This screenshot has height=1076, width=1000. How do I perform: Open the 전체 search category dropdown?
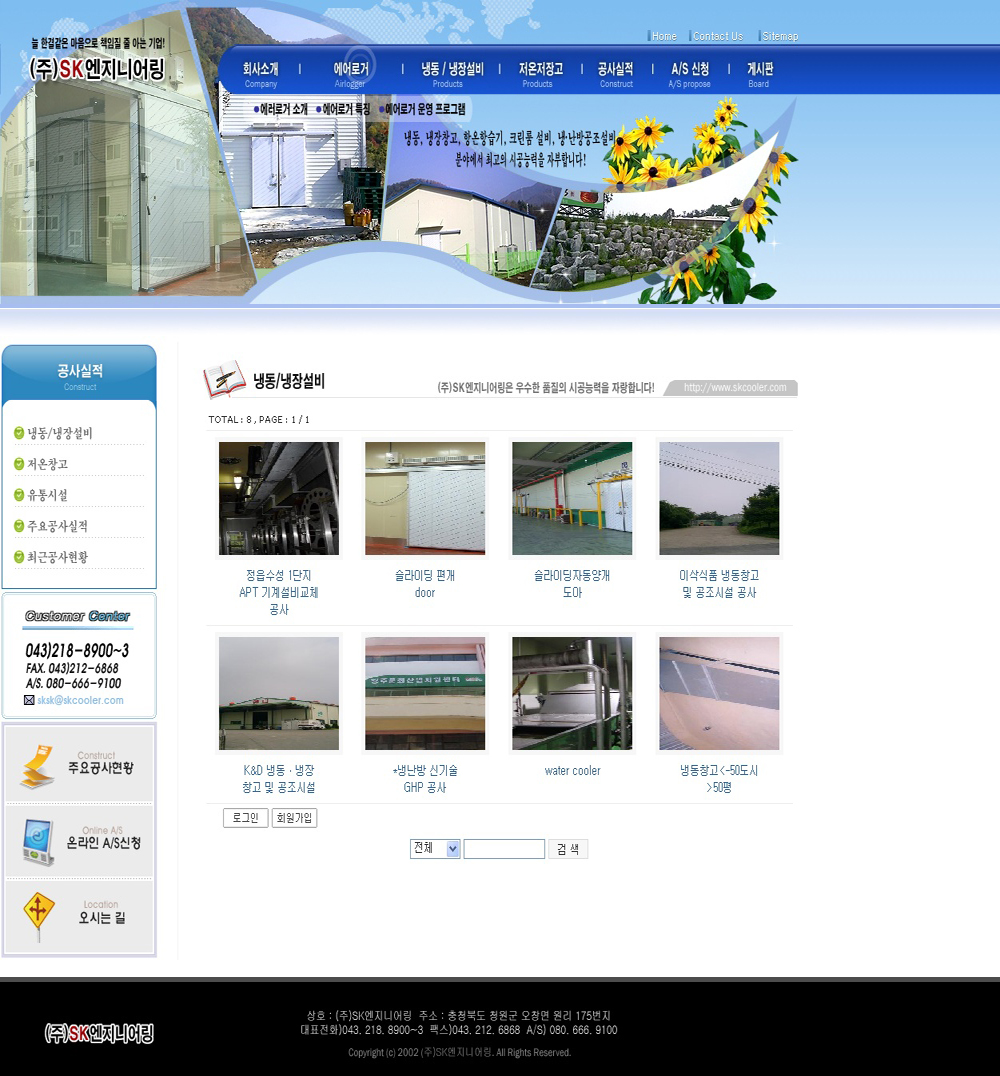click(435, 848)
